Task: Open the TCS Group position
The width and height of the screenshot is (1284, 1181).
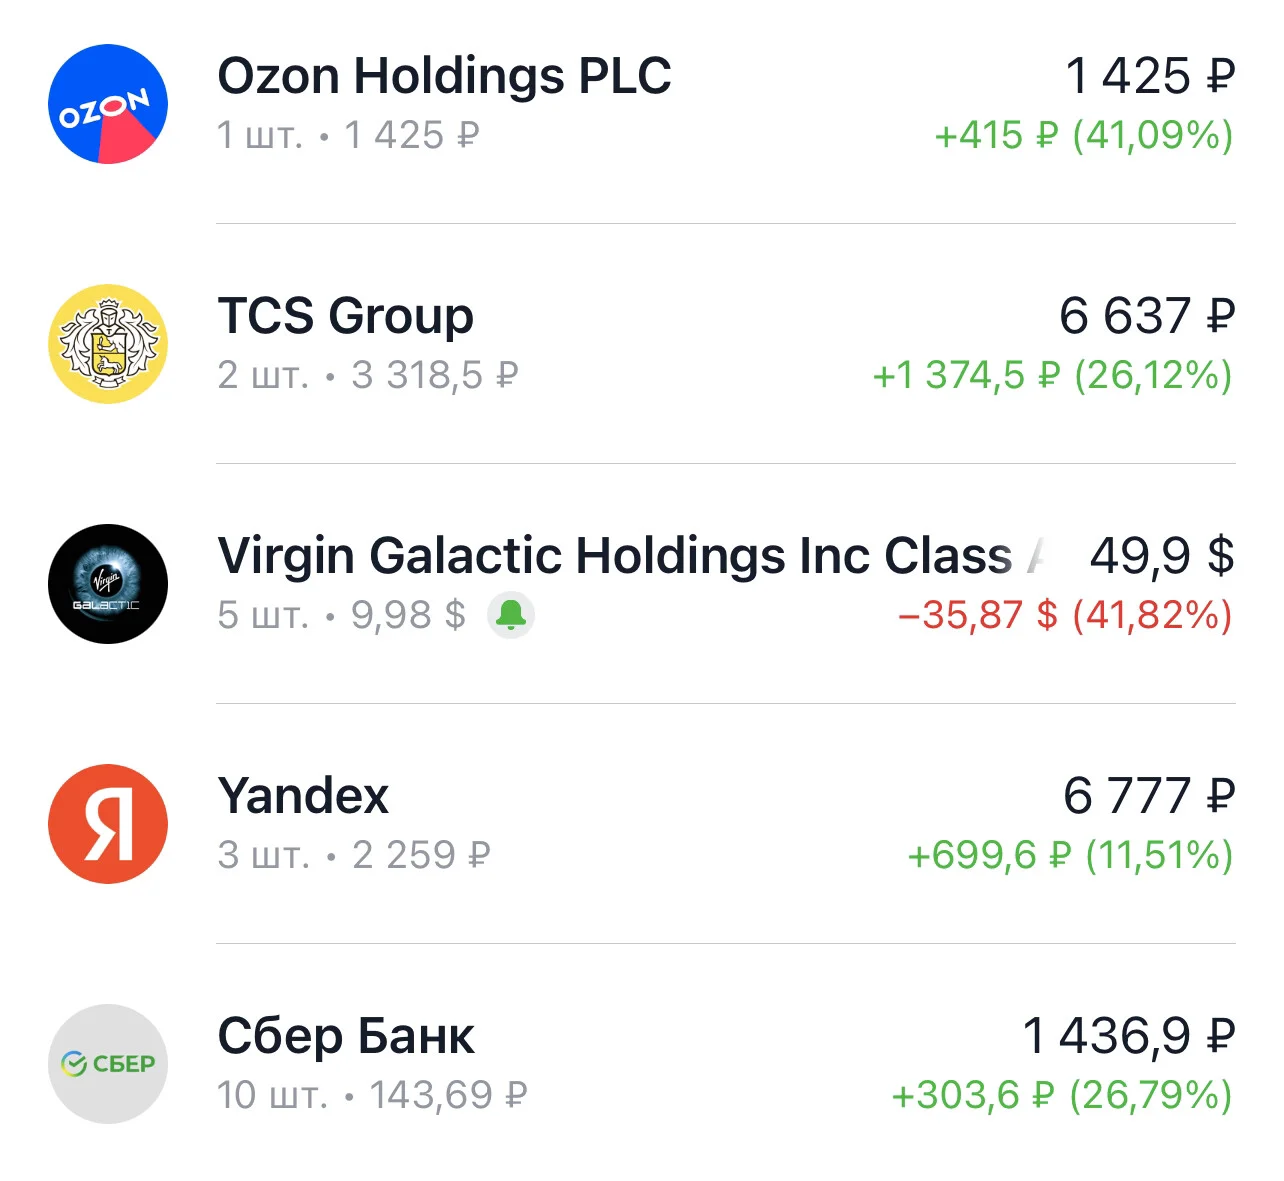Action: pos(642,344)
